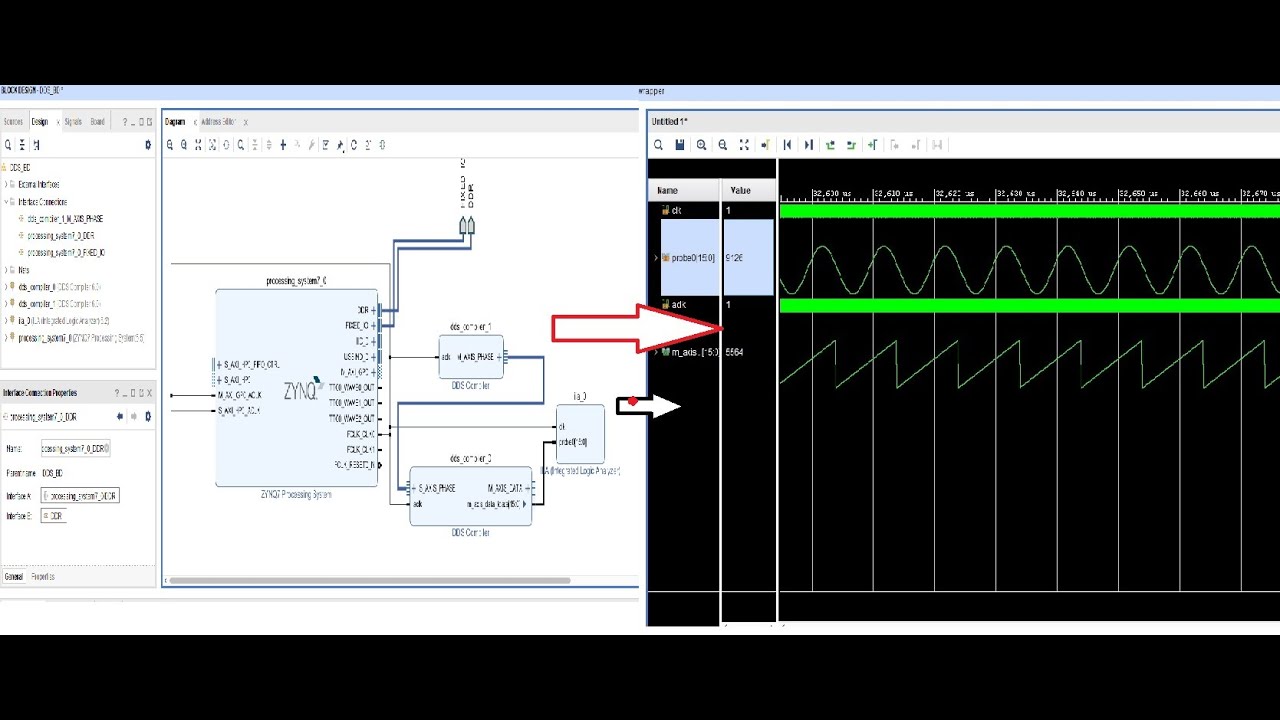Viewport: 1280px width, 720px height.
Task: Search in the block diagram toolbar
Action: [x=240, y=145]
